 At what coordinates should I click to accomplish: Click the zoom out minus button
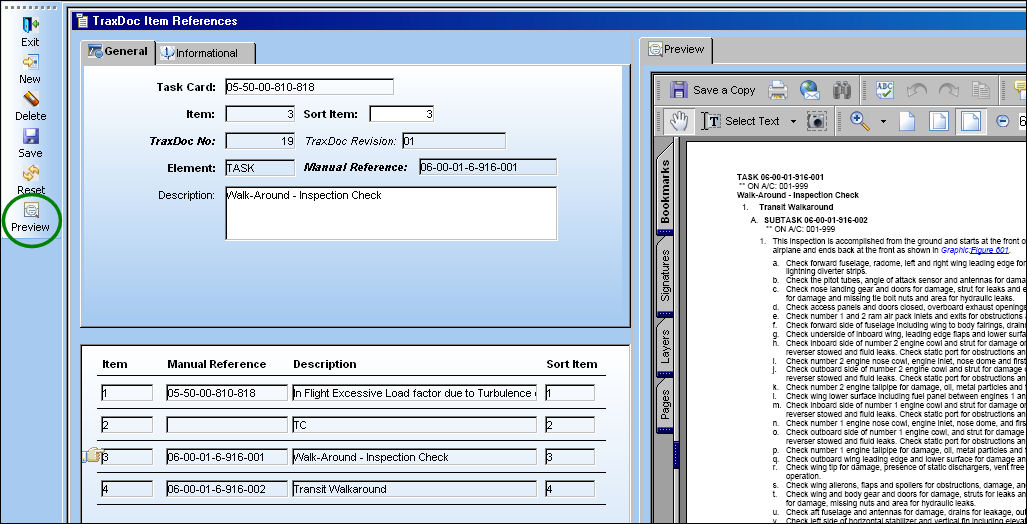[x=1001, y=121]
